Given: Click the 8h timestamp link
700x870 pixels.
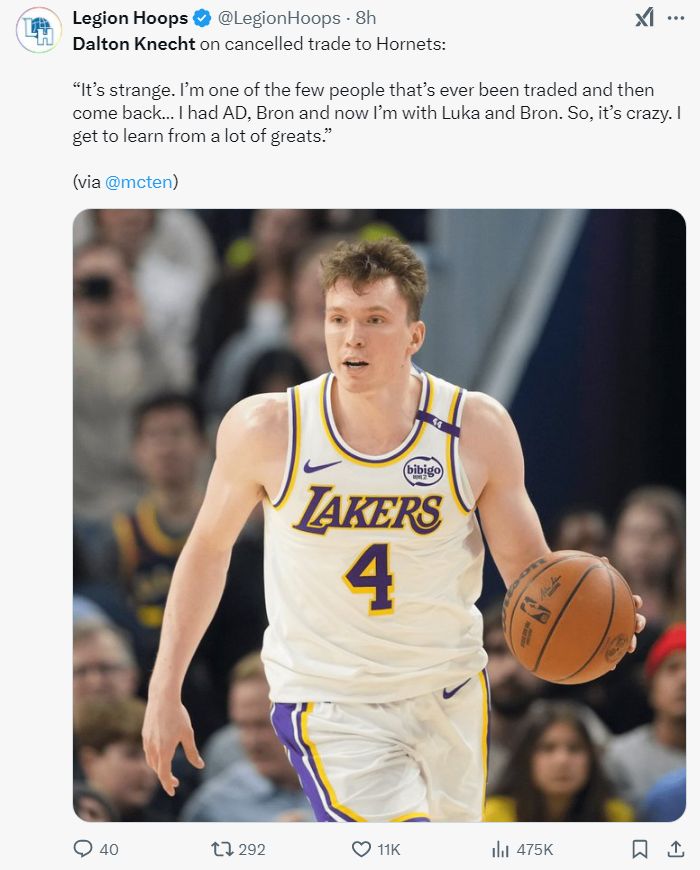Looking at the screenshot, I should [x=365, y=18].
